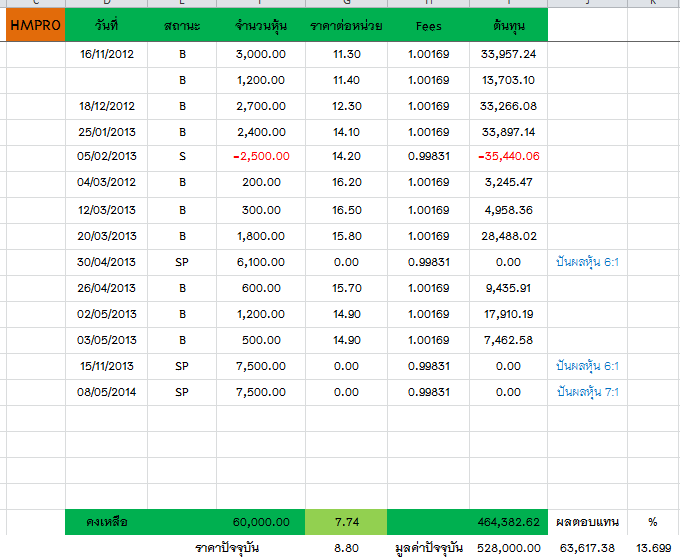Select price cell 11.40
The height and width of the screenshot is (559, 680).
pos(347,80)
